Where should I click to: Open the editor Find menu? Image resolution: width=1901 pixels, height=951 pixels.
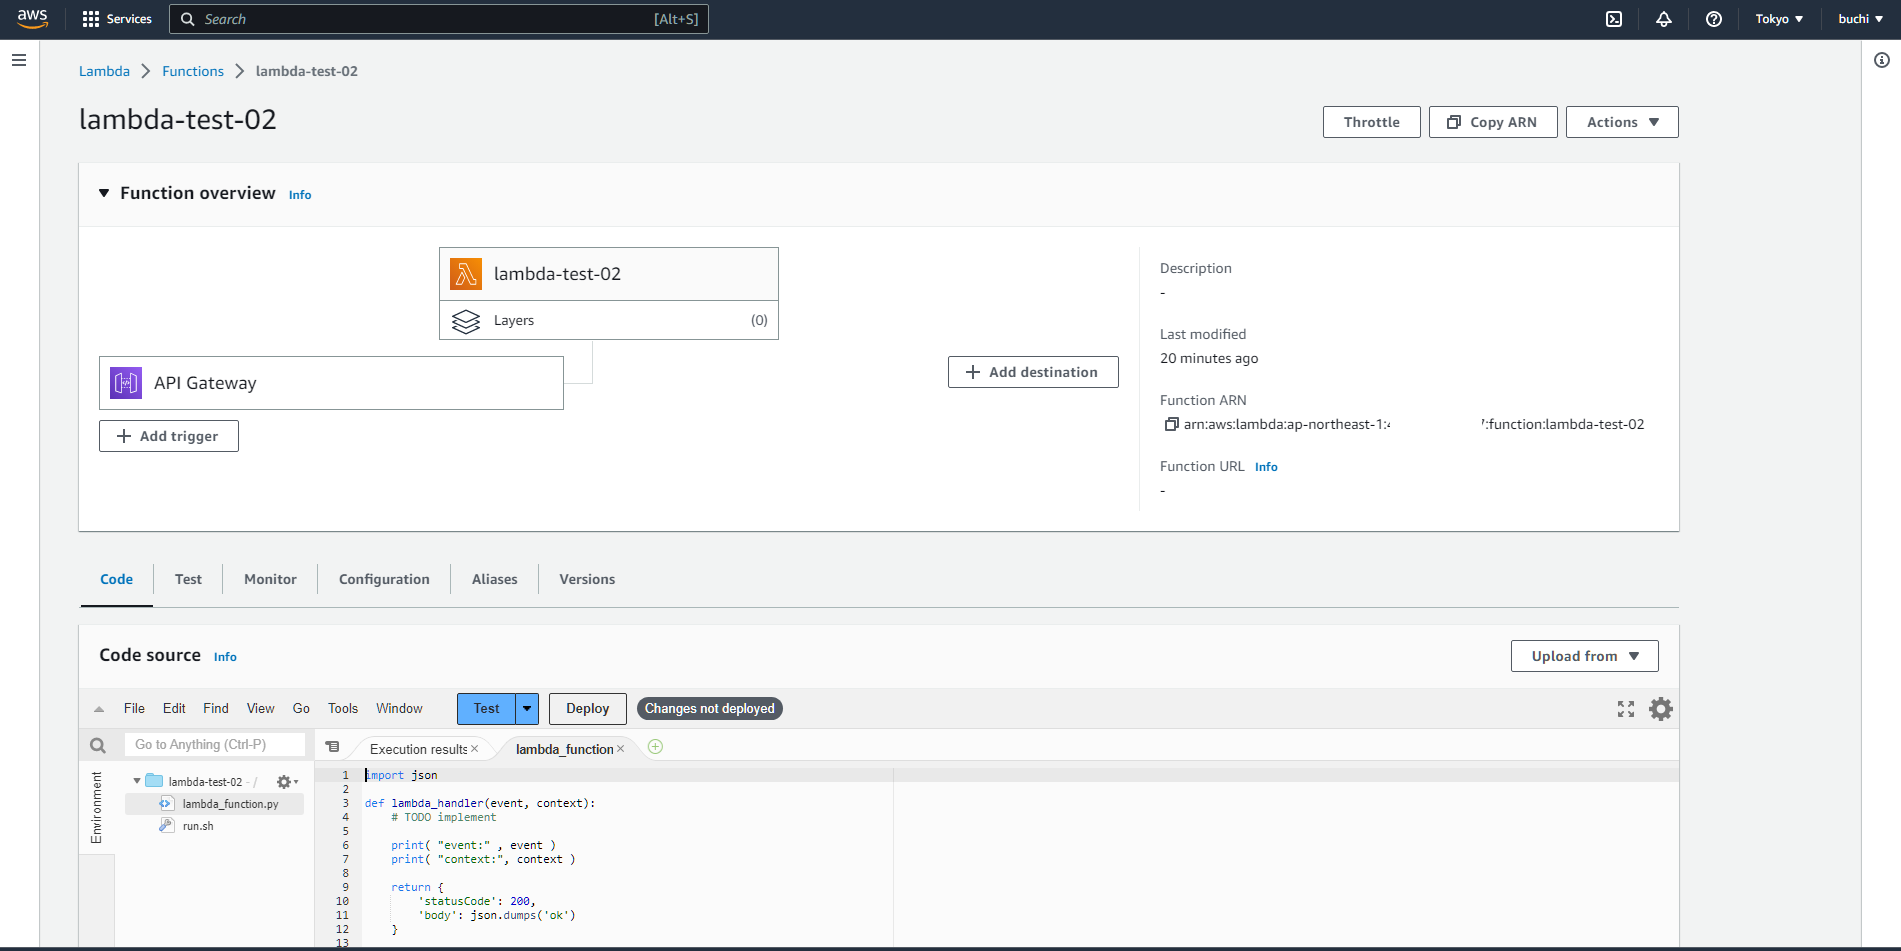tap(216, 708)
